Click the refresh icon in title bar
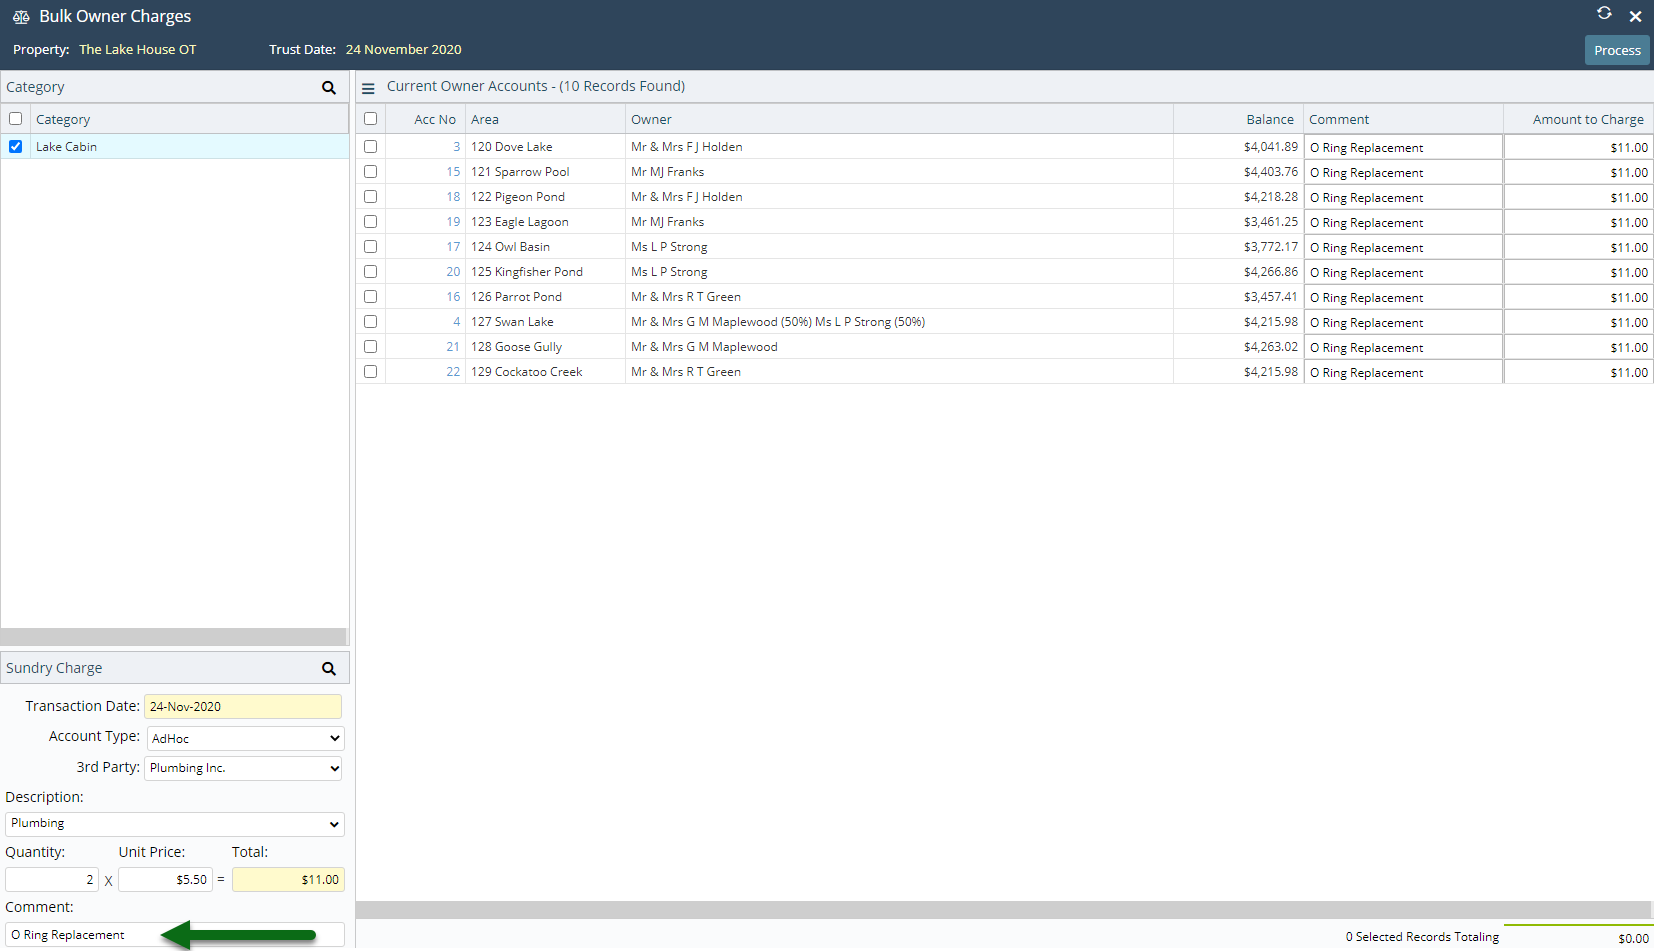Screen dimensions: 1654x951 pyautogui.click(x=1604, y=13)
